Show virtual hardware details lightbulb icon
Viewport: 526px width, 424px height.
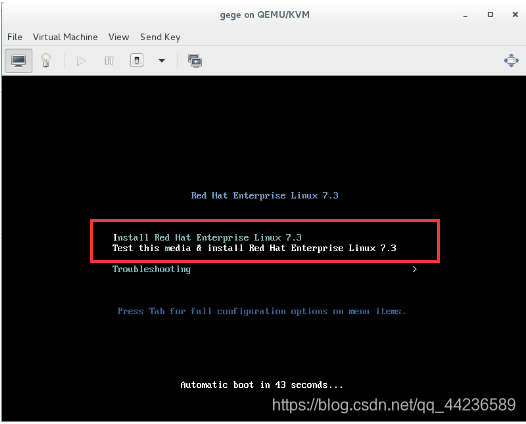pos(46,61)
